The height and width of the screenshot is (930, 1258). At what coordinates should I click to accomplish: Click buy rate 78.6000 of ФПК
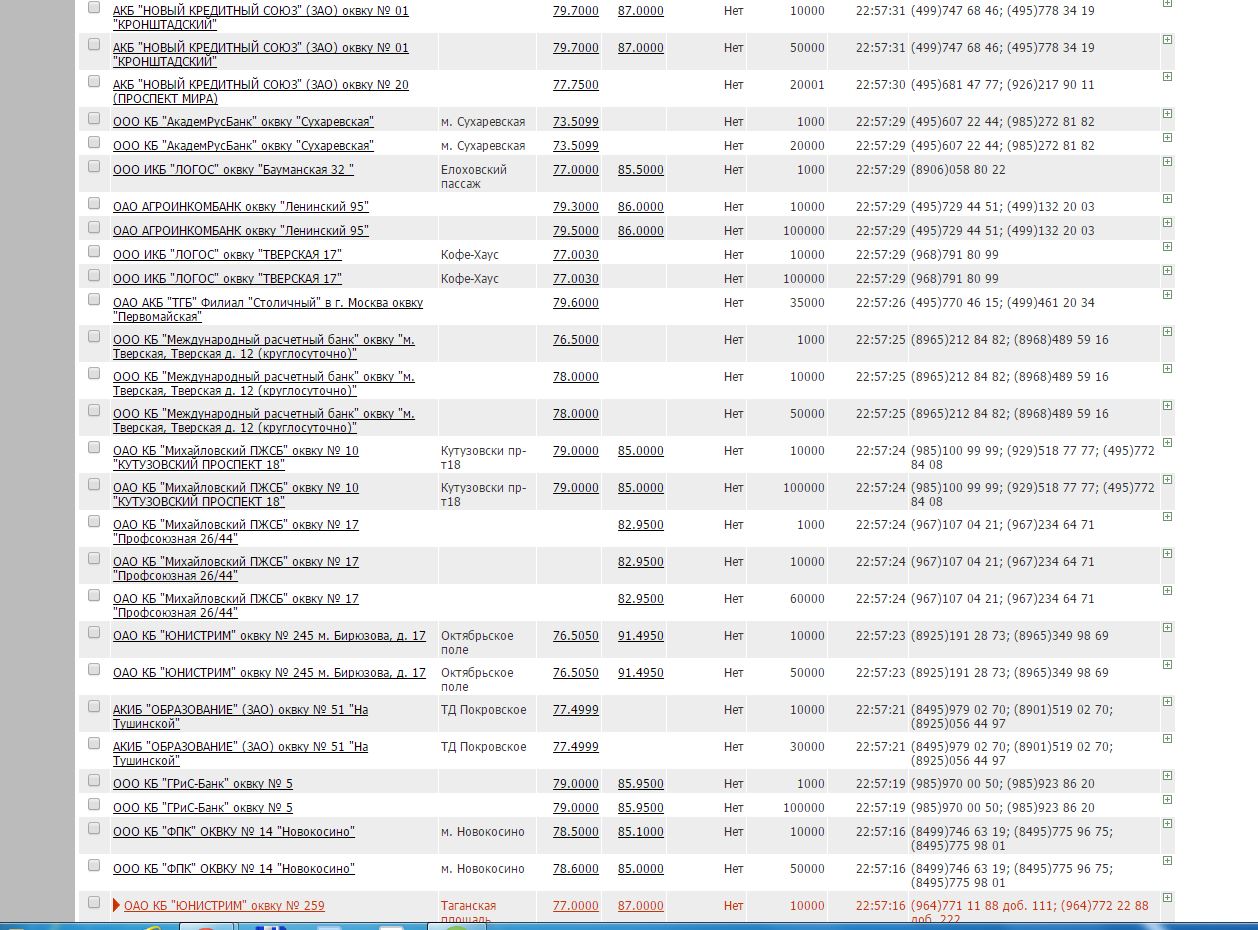point(576,869)
